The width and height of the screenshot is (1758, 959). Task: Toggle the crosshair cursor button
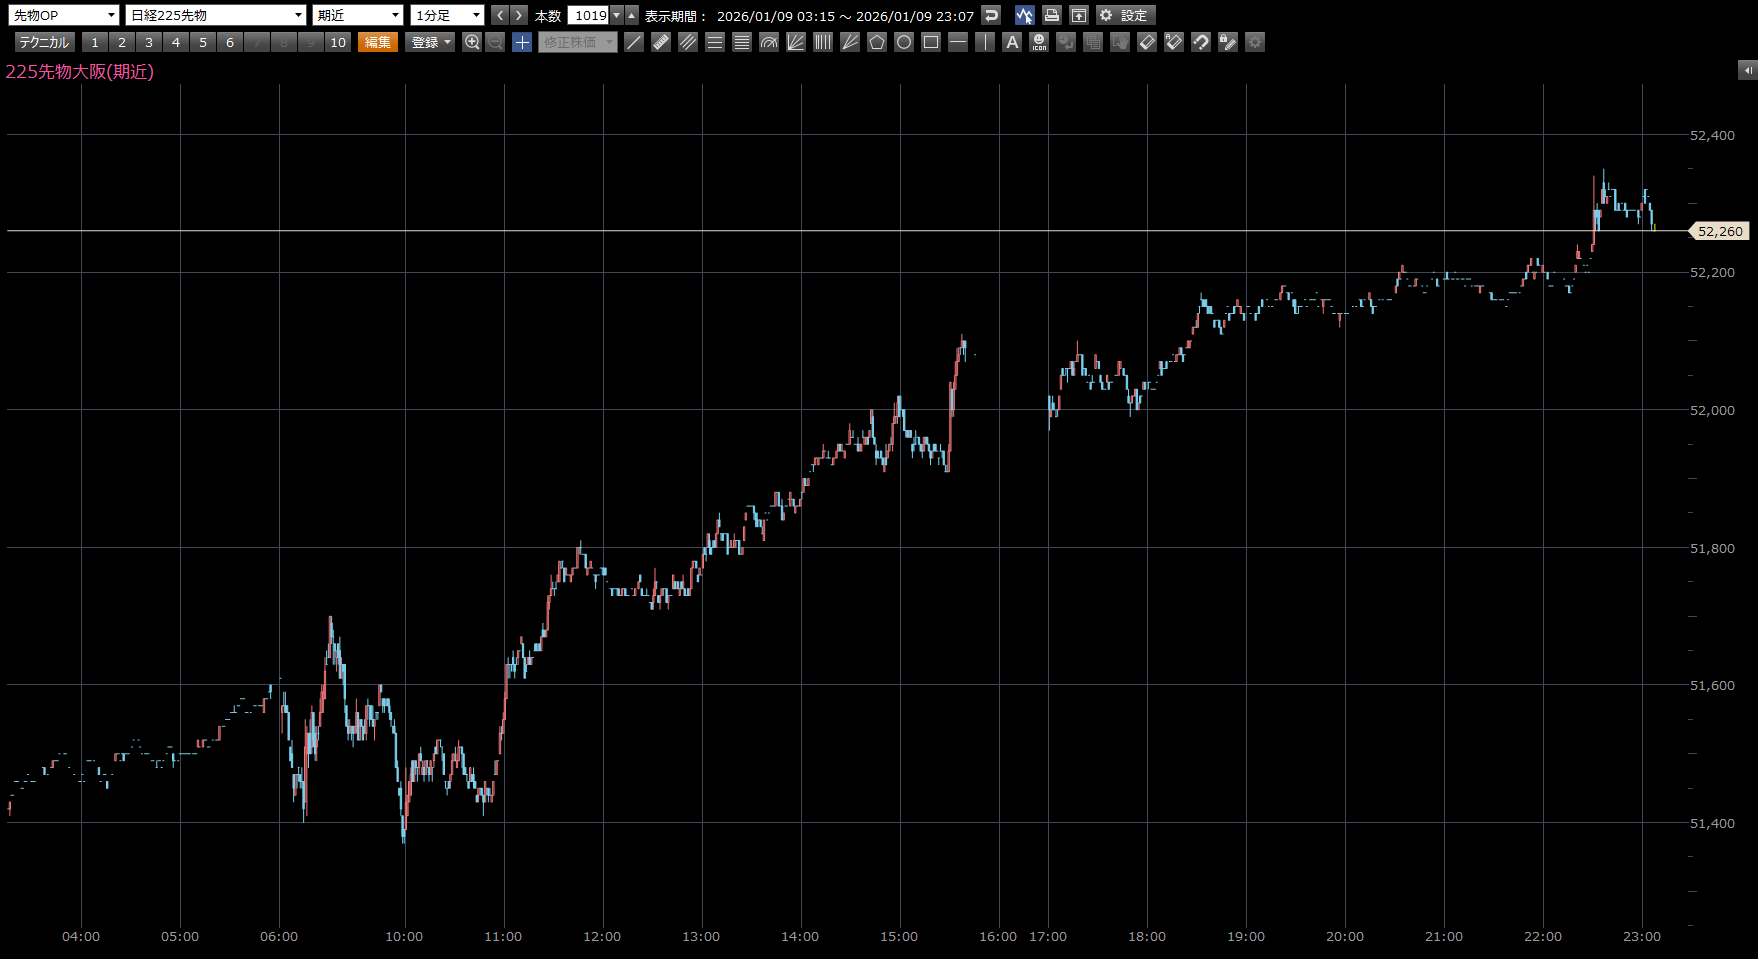point(522,42)
